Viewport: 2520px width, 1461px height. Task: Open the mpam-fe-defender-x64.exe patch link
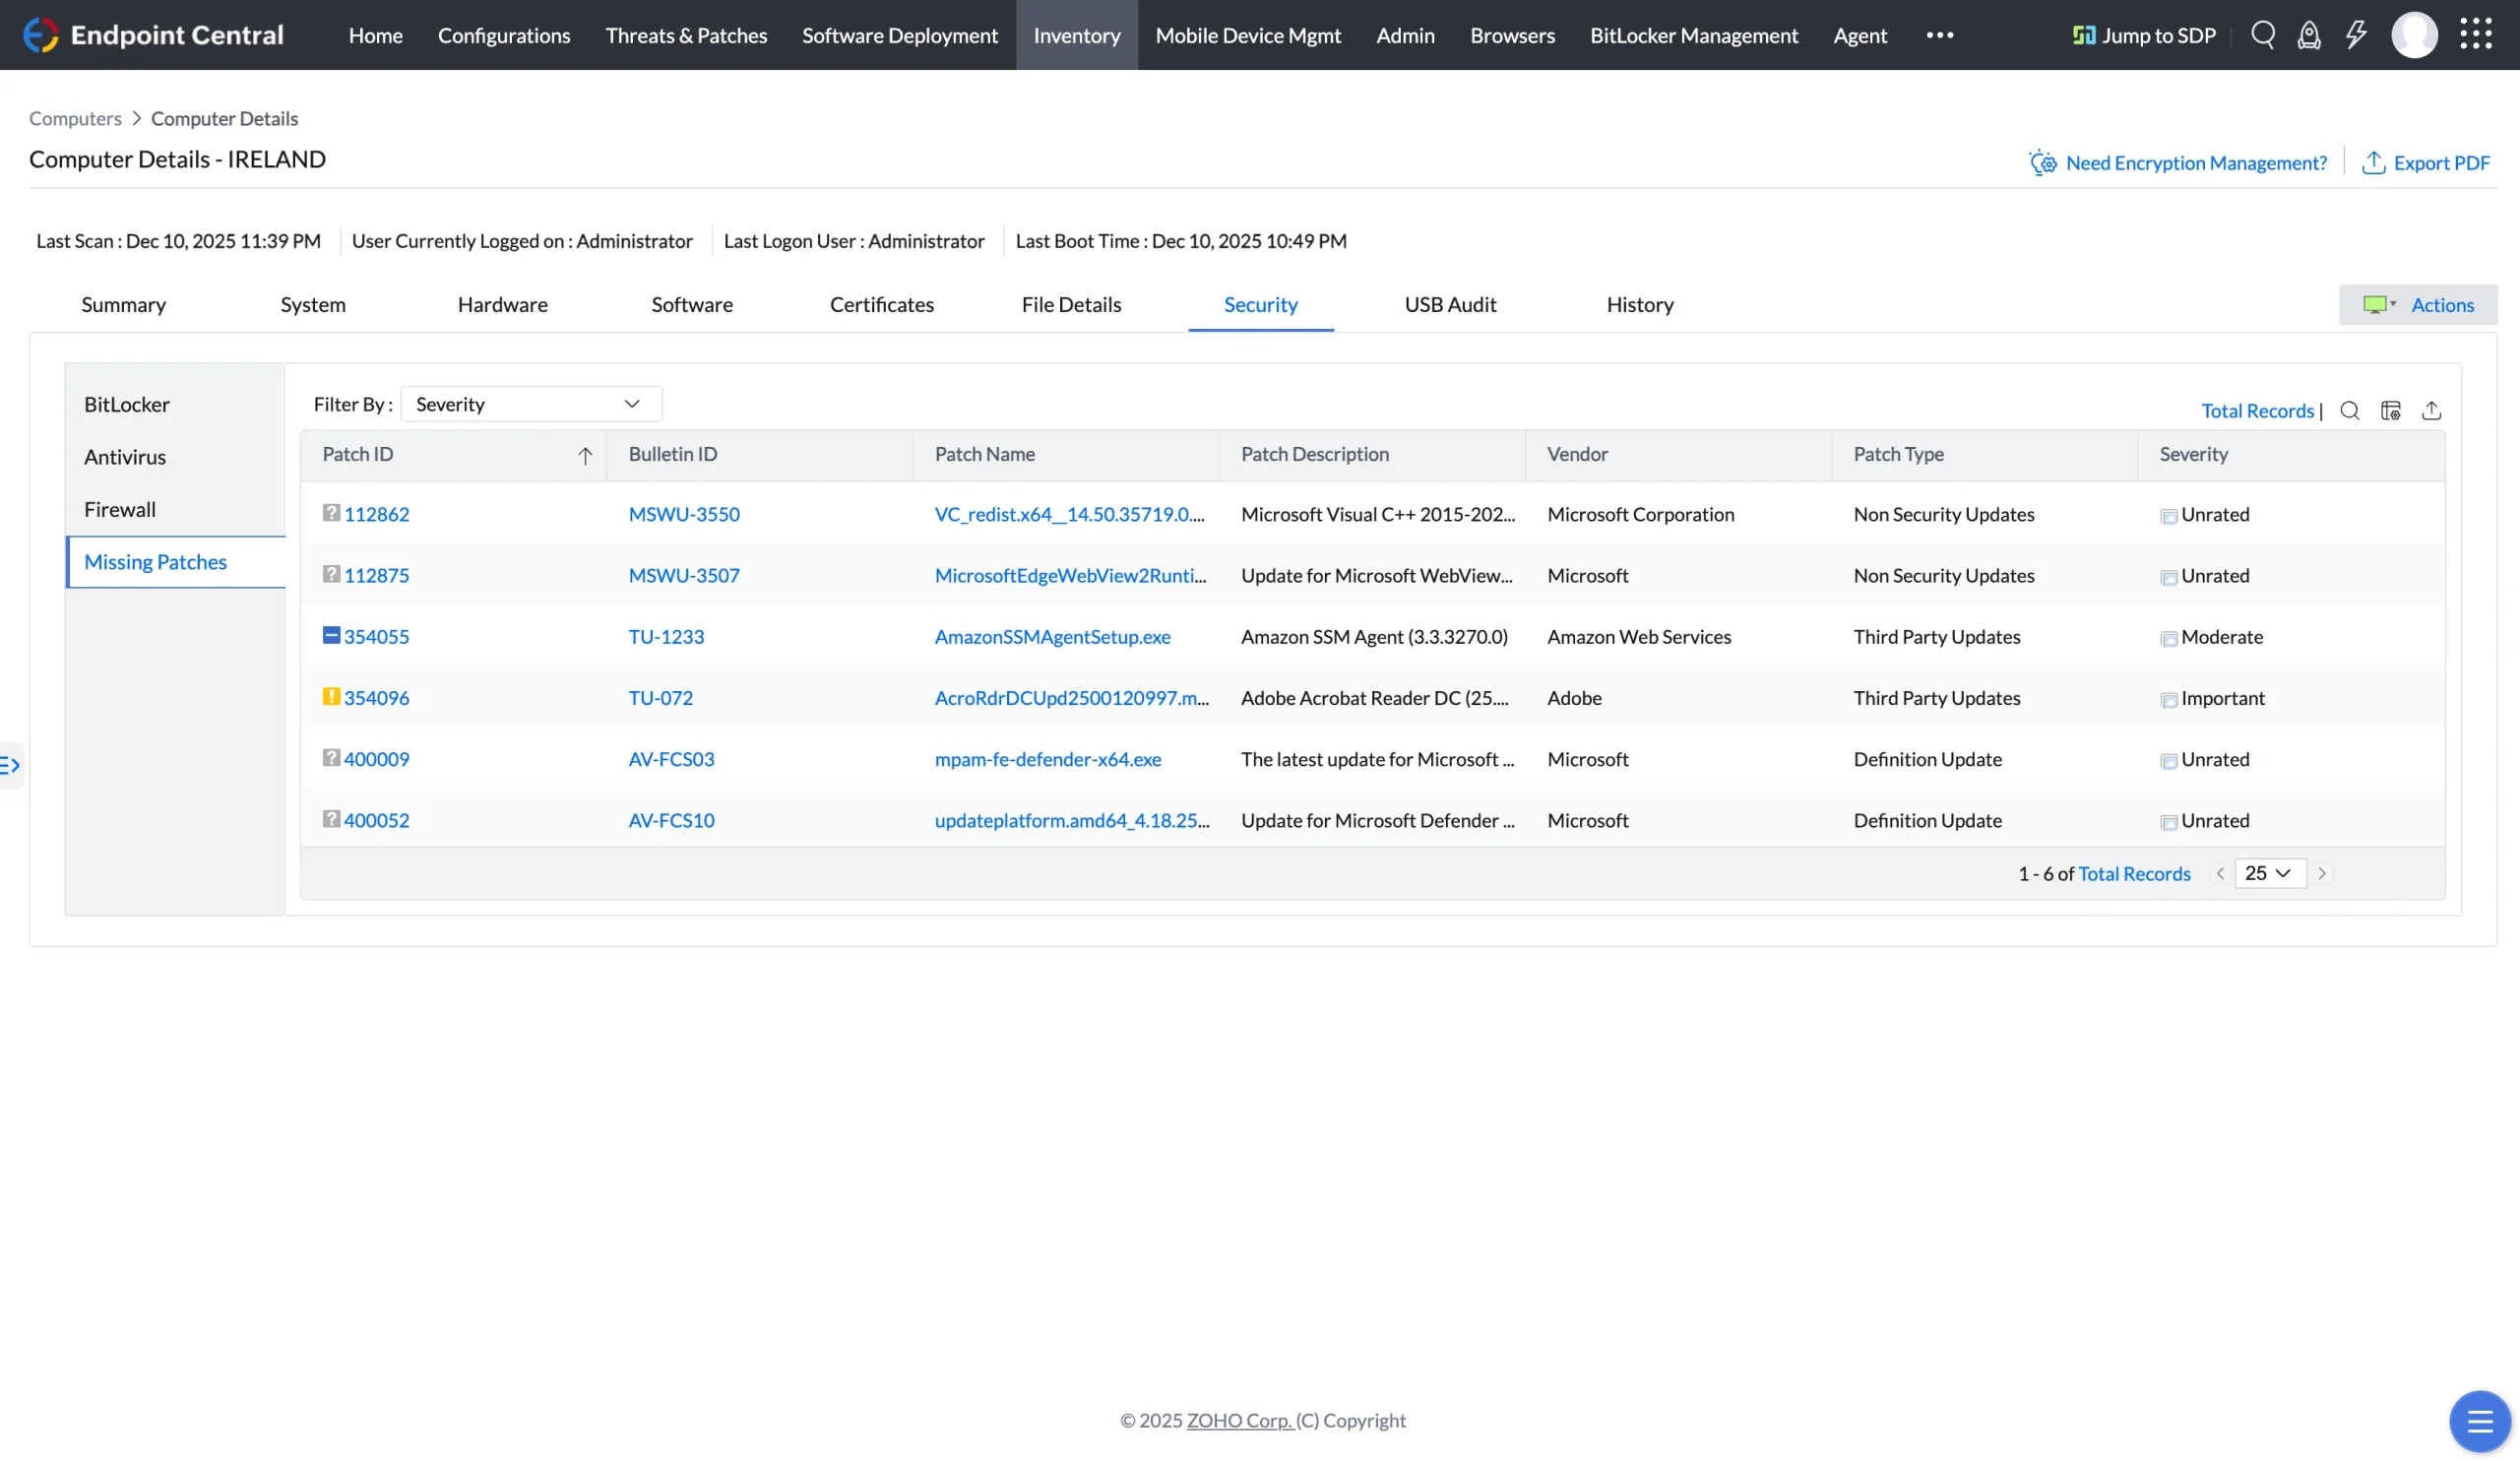pos(1048,759)
